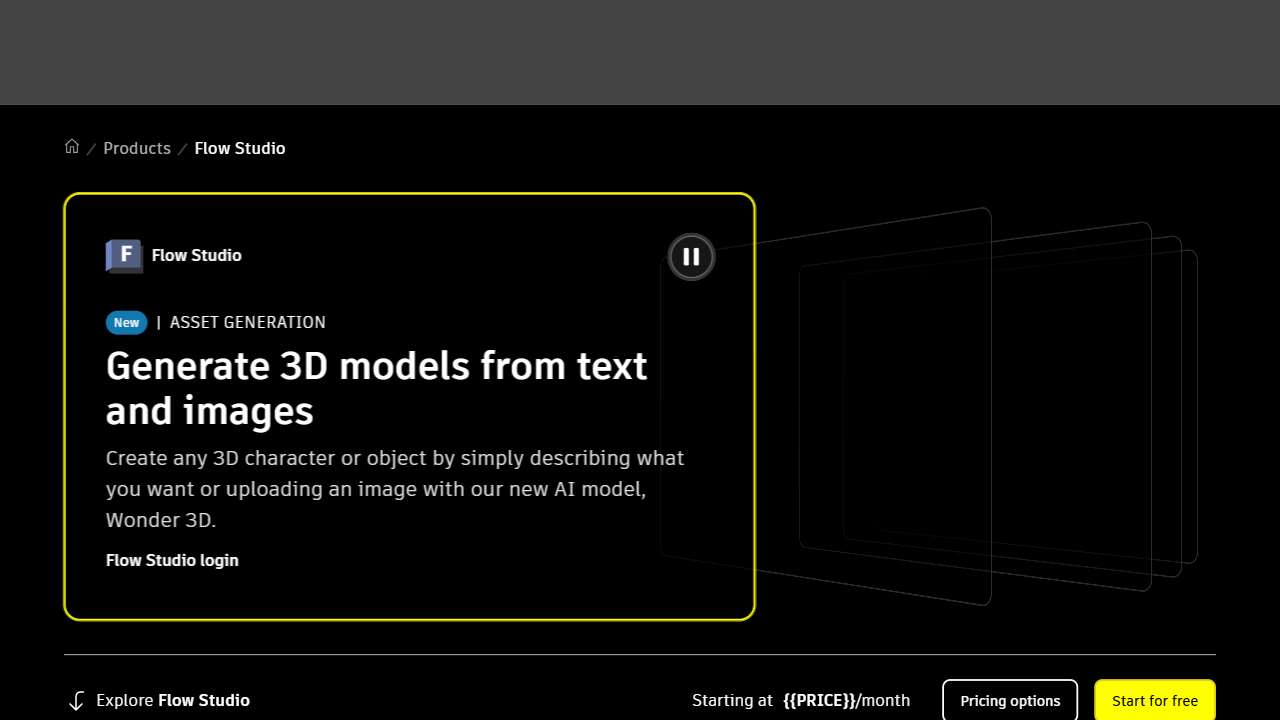Click the Flow Studio F logo icon
Image resolution: width=1280 pixels, height=720 pixels.
(124, 255)
